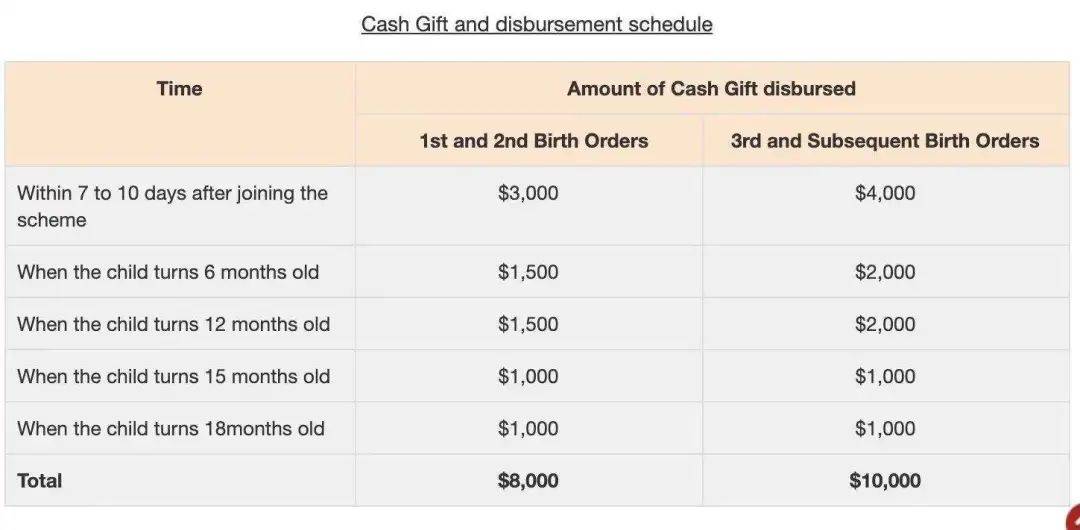1080x530 pixels.
Task: Select the Amount of Cash Gift disbursed header
Action: [711, 89]
